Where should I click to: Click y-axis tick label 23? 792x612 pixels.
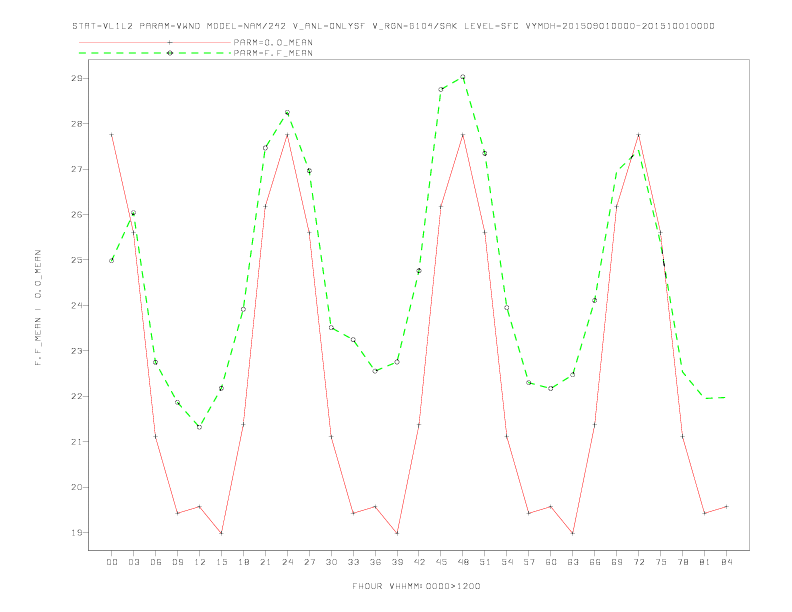pos(77,351)
